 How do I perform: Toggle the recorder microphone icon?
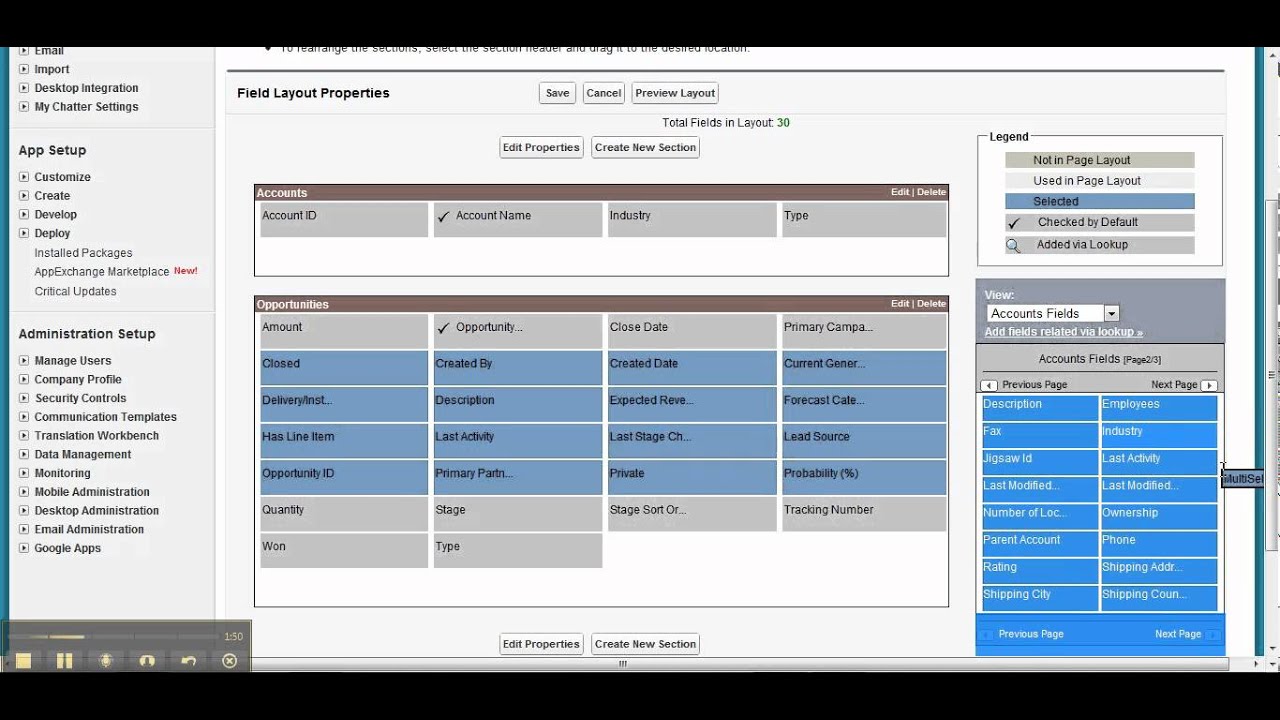(106, 661)
